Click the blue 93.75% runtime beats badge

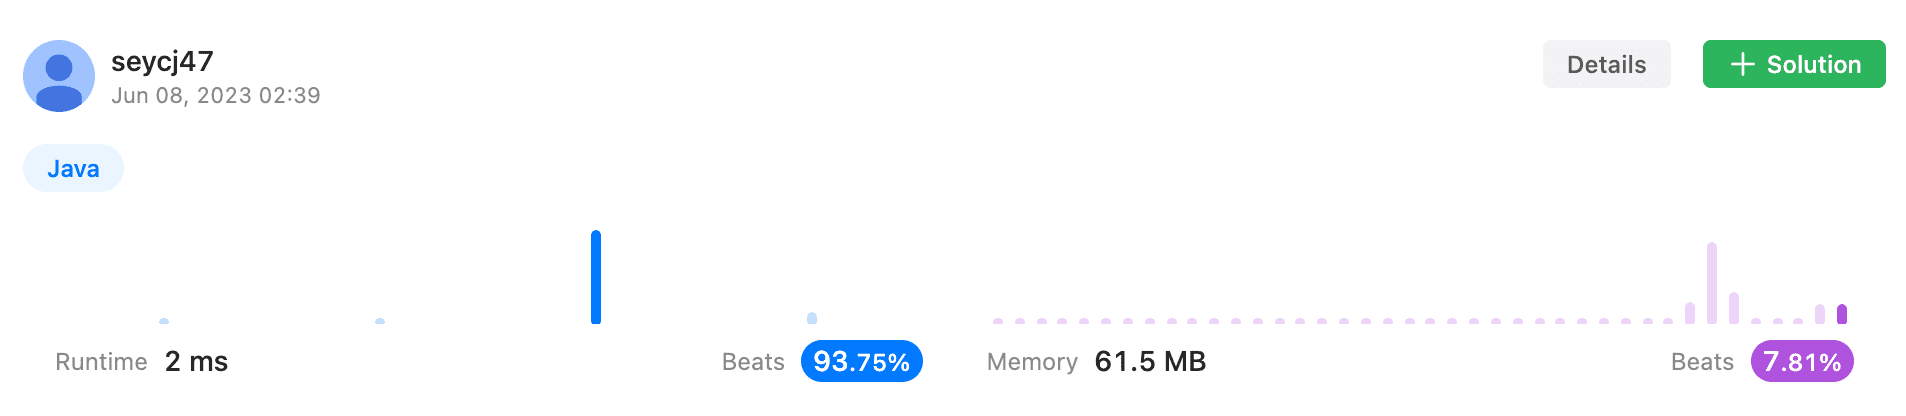tap(861, 361)
